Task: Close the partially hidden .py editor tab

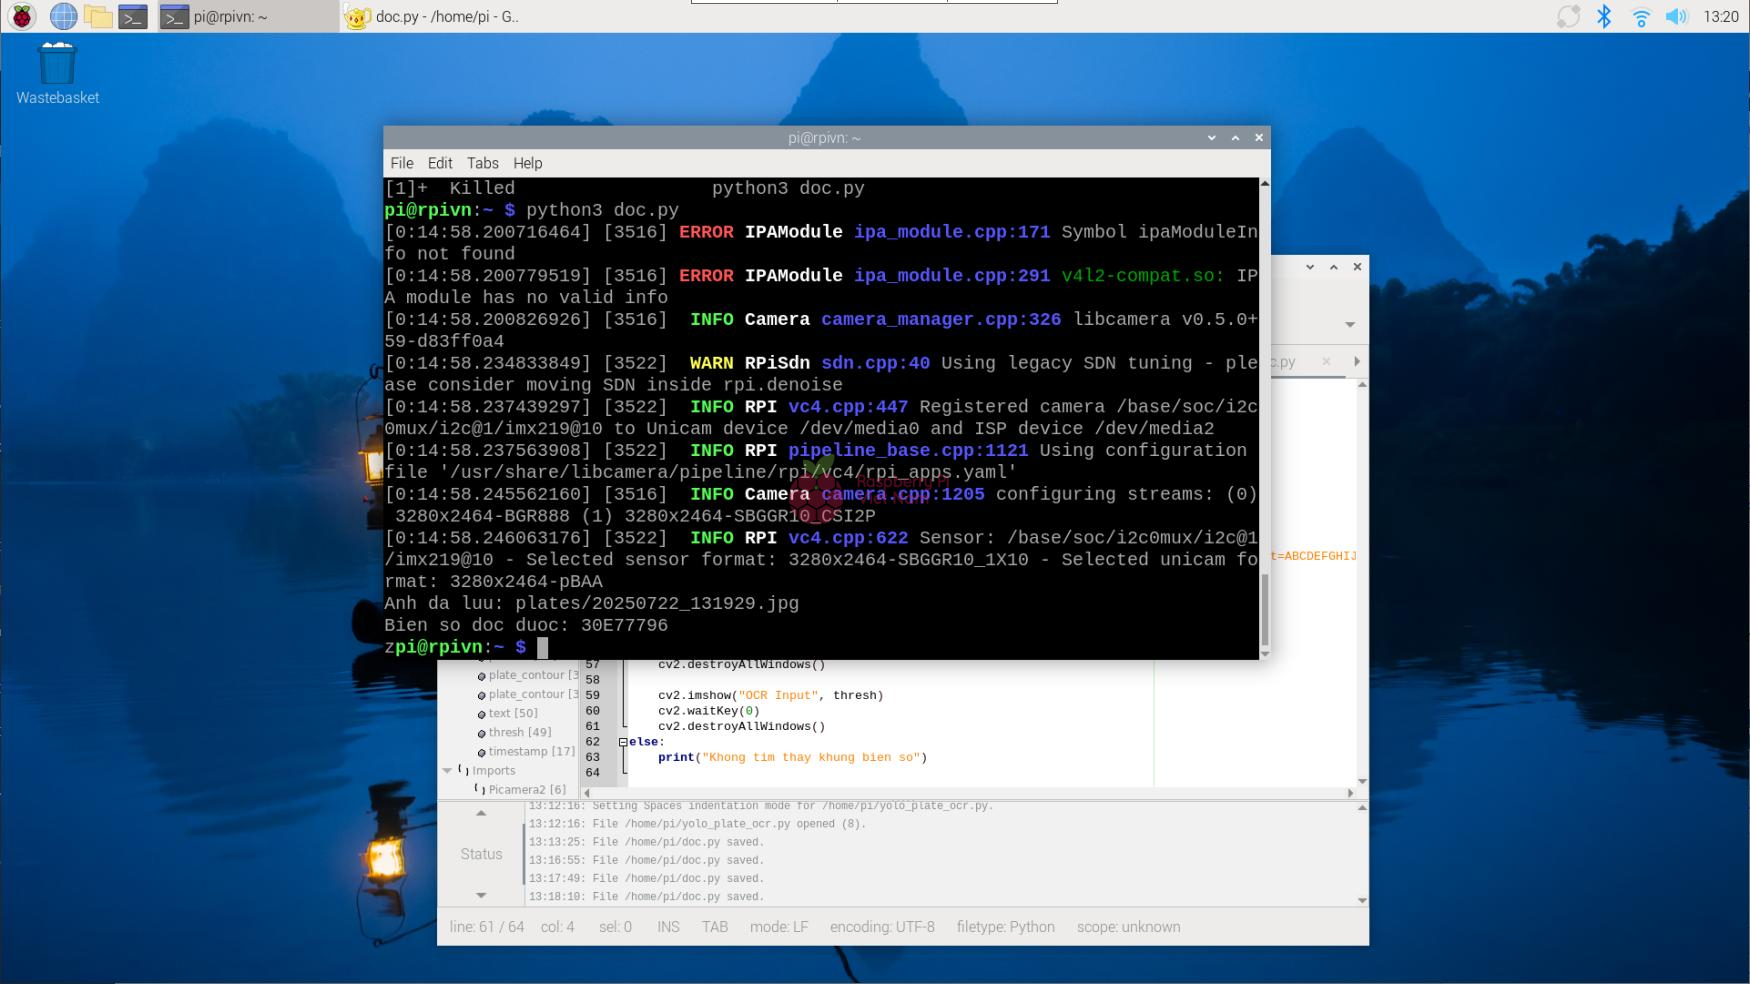Action: click(x=1326, y=361)
